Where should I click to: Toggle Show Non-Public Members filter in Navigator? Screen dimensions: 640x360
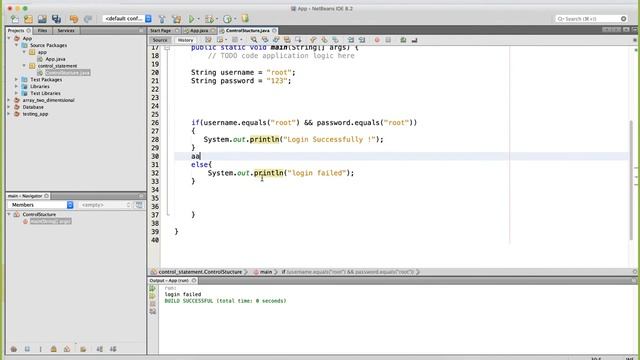(x=53, y=349)
